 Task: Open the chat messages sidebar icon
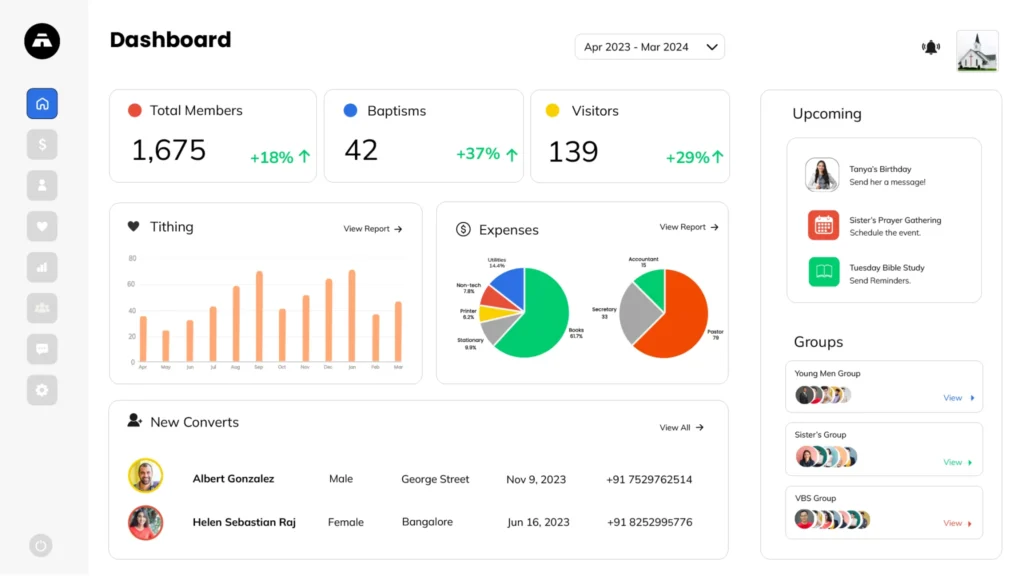[42, 349]
